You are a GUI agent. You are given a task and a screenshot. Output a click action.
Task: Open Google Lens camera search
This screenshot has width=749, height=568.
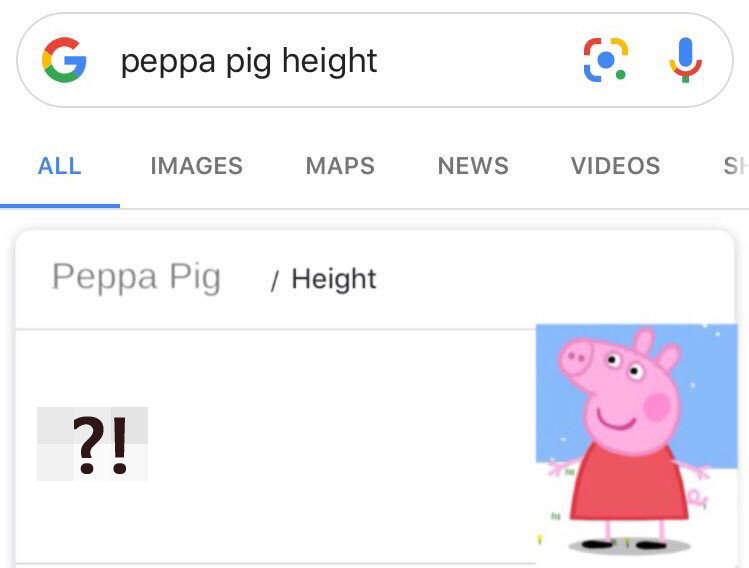click(x=605, y=60)
